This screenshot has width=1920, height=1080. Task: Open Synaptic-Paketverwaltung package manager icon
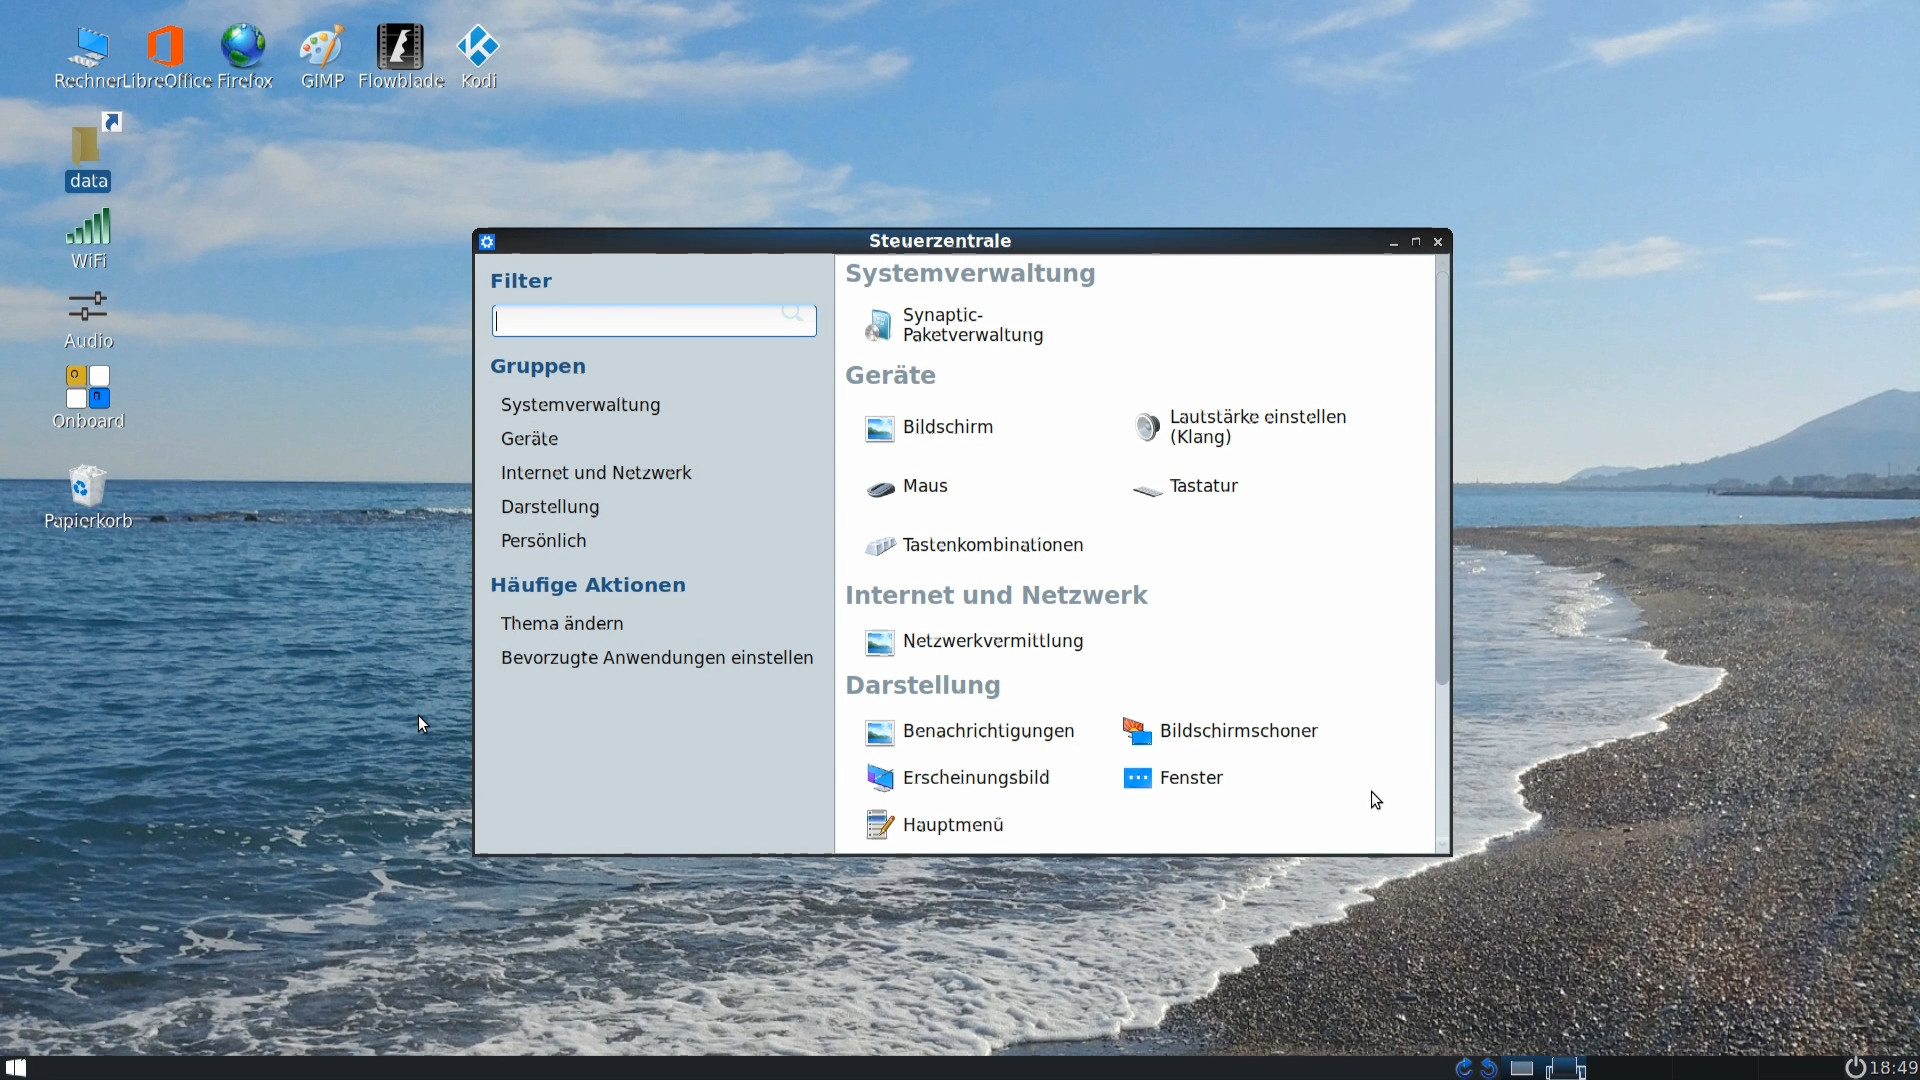point(879,325)
